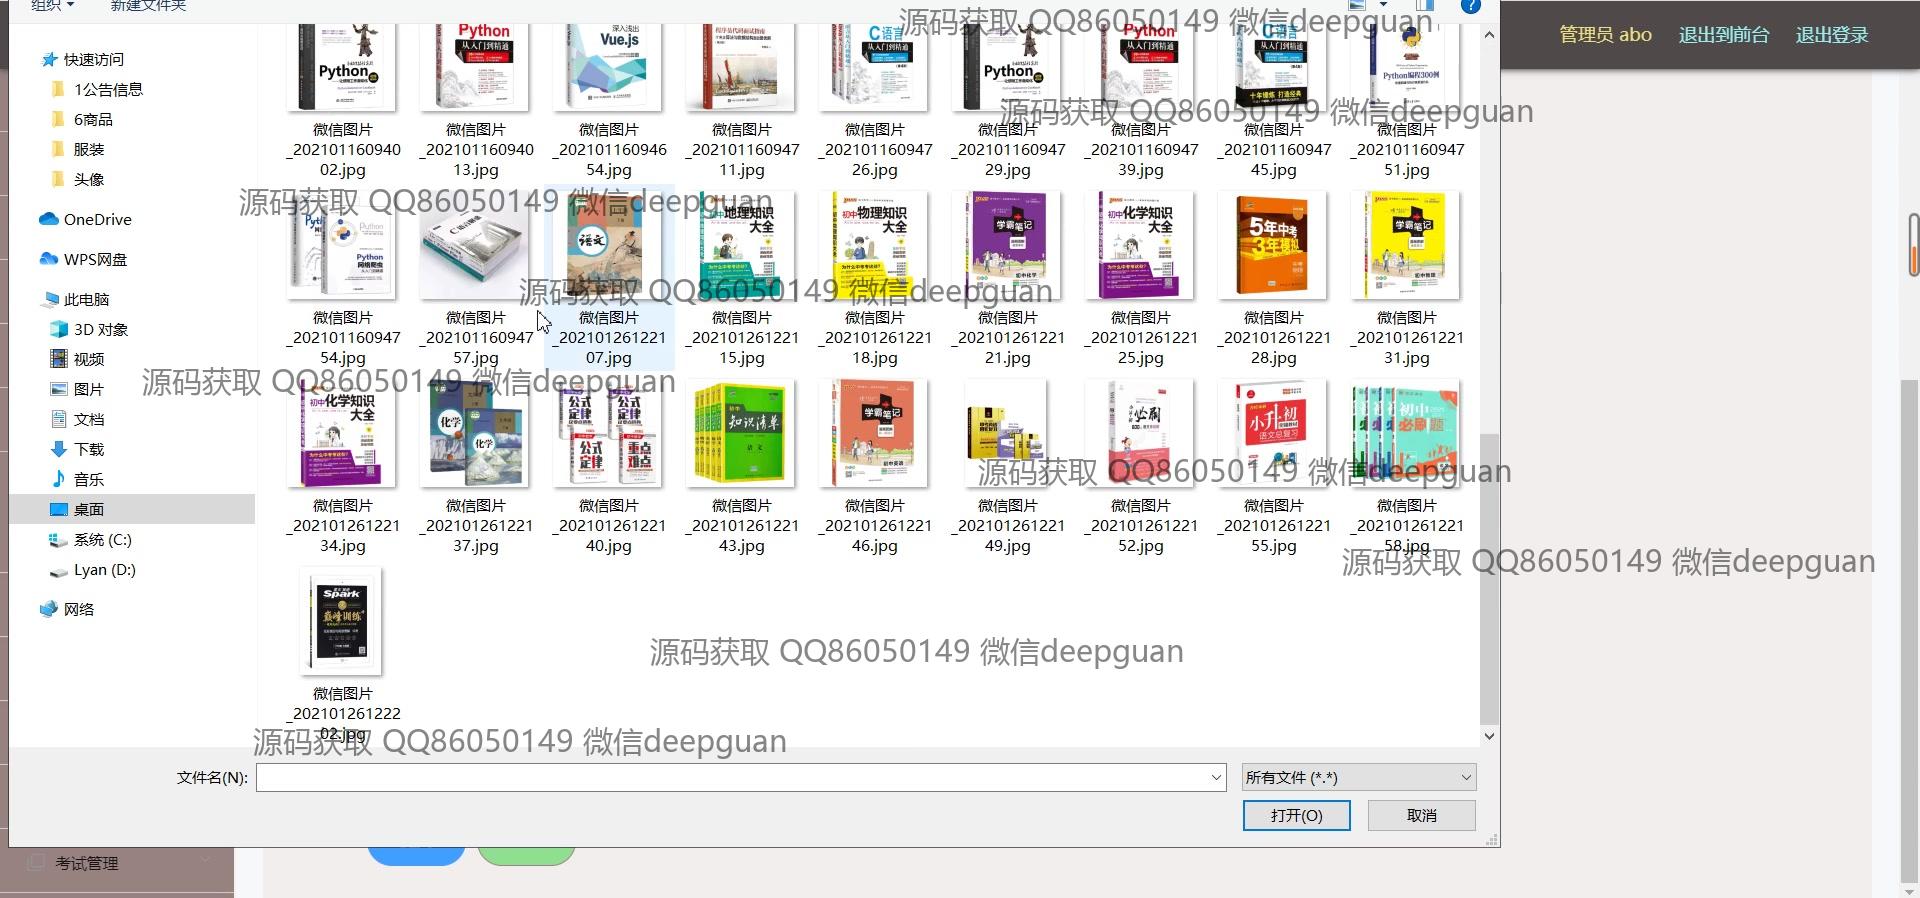Select the 语文 cover 微信图片_20210126122107.jpg
The height and width of the screenshot is (898, 1920).
[609, 278]
